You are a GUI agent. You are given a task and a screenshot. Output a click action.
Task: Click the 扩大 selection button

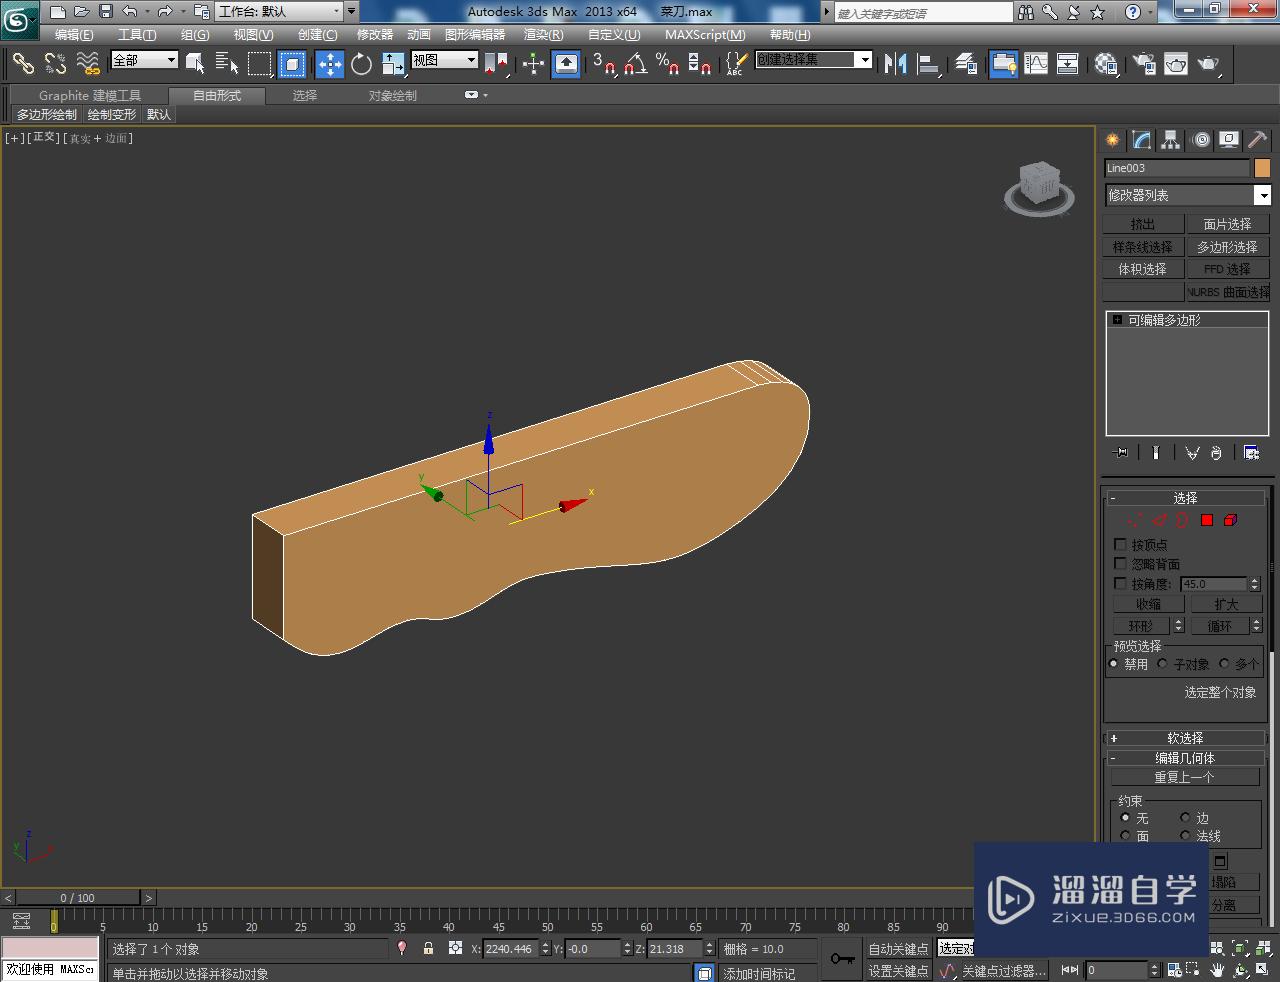(1226, 604)
